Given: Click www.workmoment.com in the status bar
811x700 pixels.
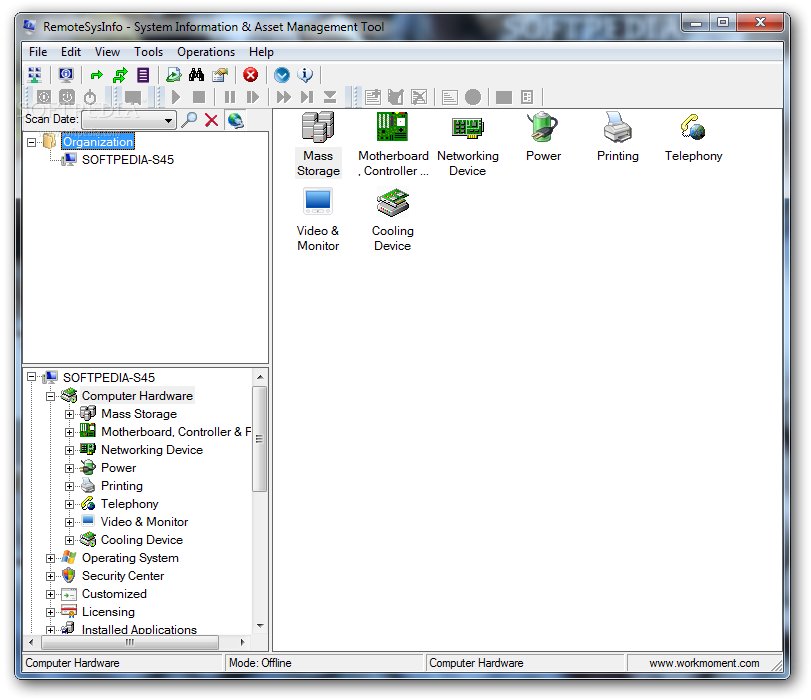Looking at the screenshot, I should pos(704,663).
